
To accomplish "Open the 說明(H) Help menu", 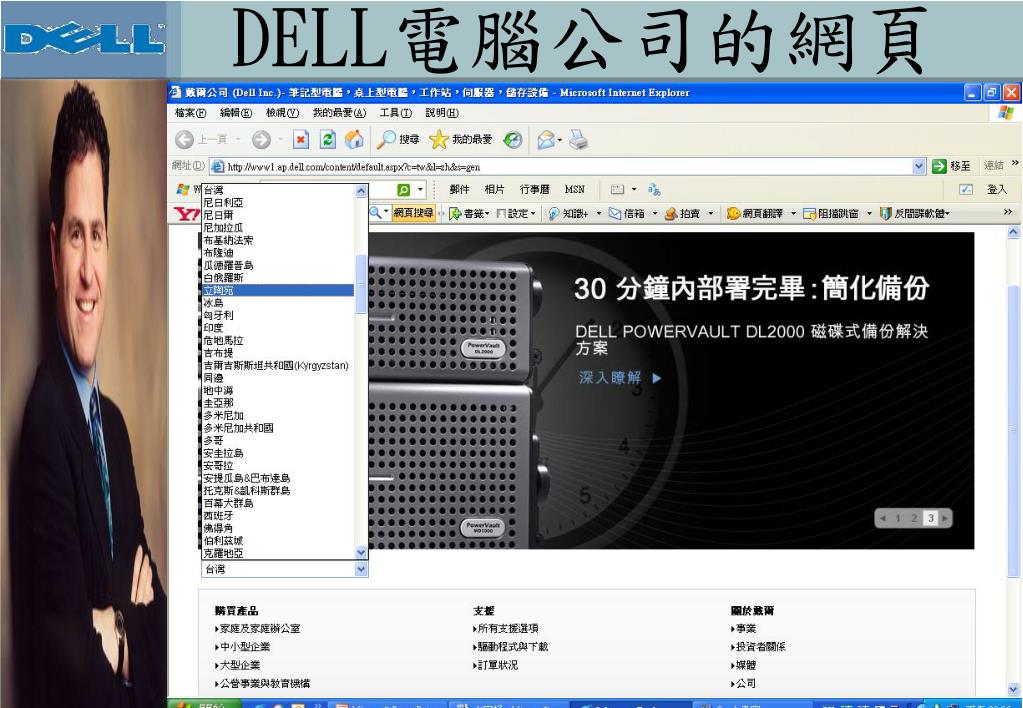I will 442,113.
